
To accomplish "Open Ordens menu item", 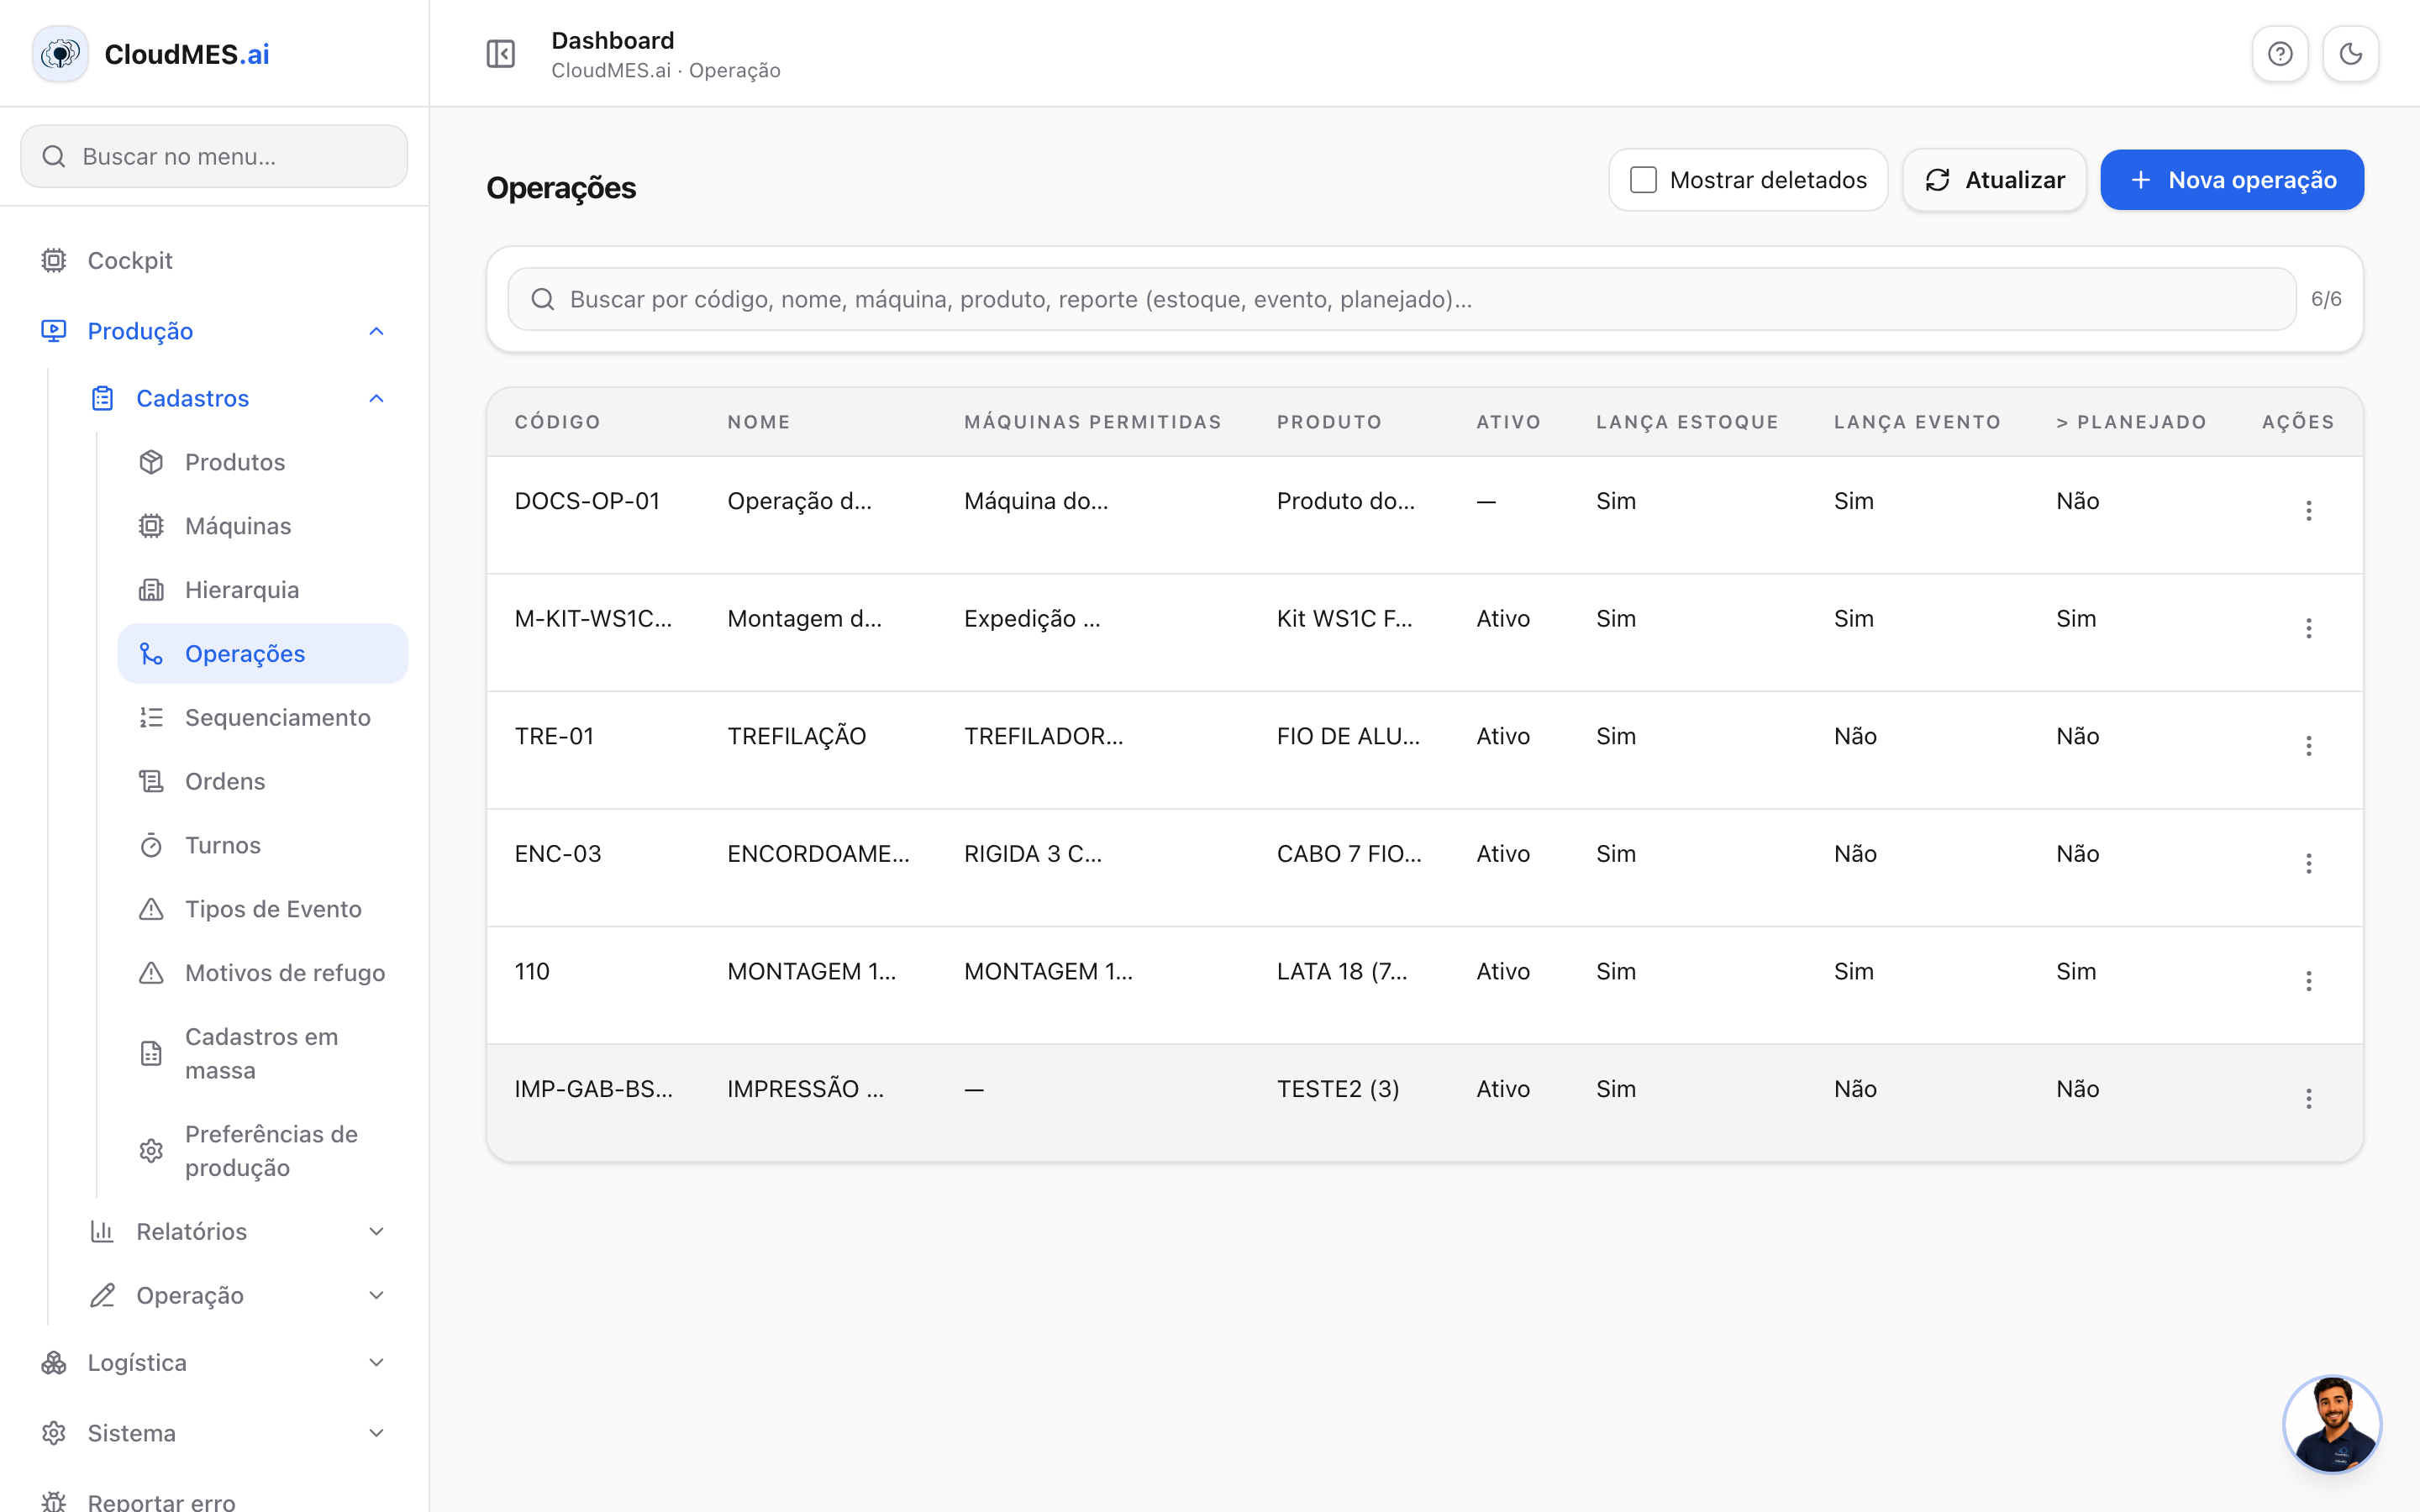I will [x=263, y=782].
